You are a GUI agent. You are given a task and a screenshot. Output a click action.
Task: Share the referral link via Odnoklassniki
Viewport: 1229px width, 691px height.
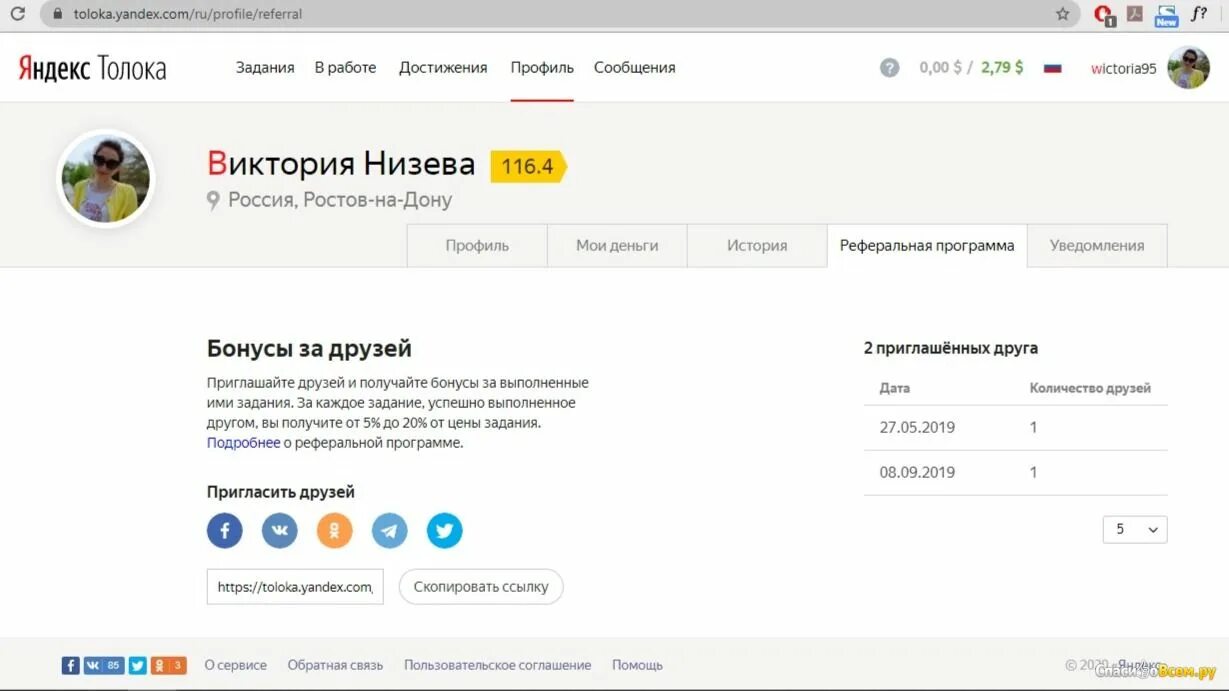[x=335, y=530]
